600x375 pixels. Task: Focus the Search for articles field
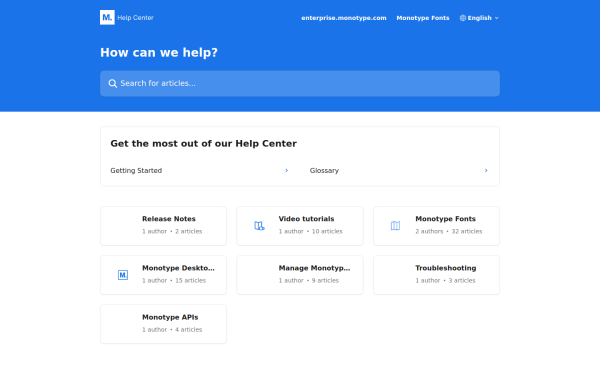[300, 83]
